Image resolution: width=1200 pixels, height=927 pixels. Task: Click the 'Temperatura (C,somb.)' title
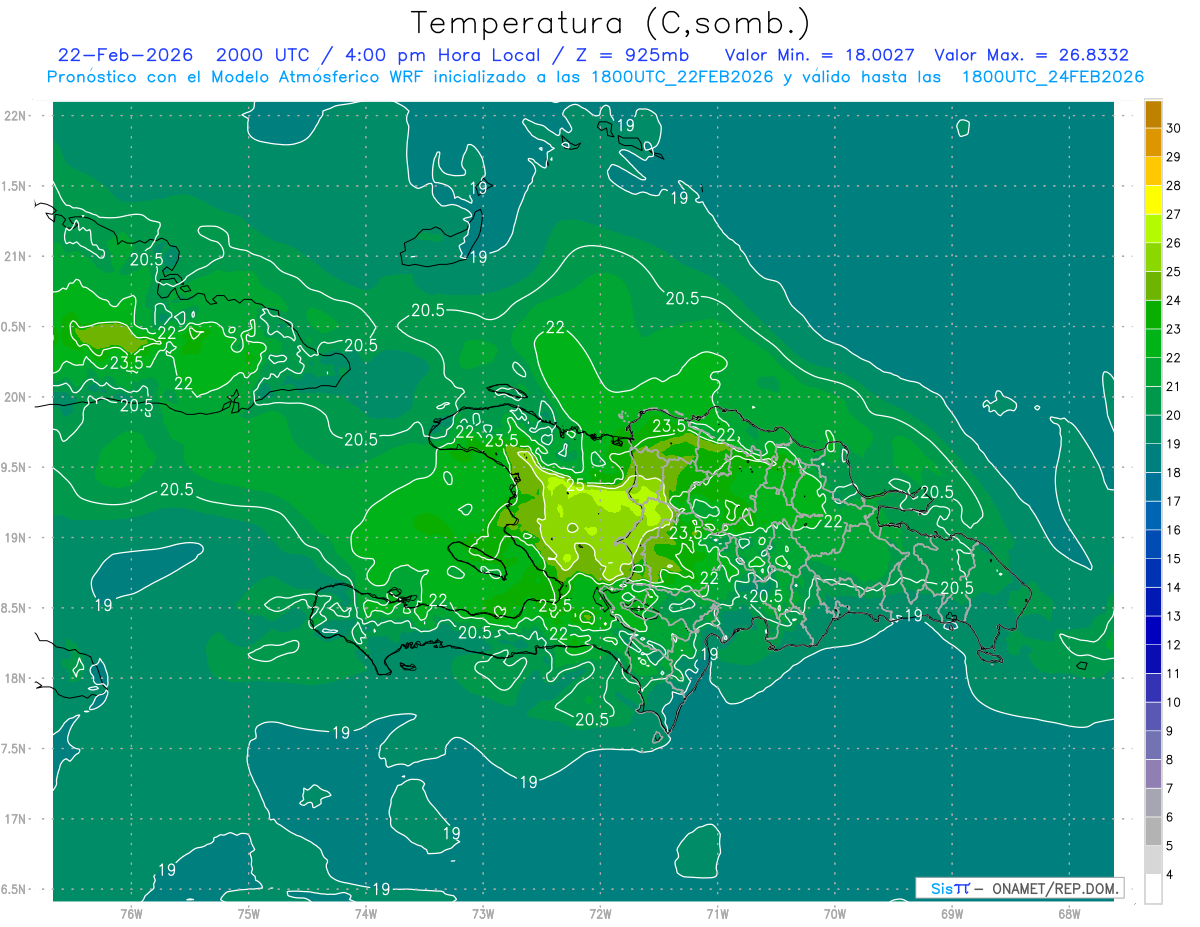(610, 22)
